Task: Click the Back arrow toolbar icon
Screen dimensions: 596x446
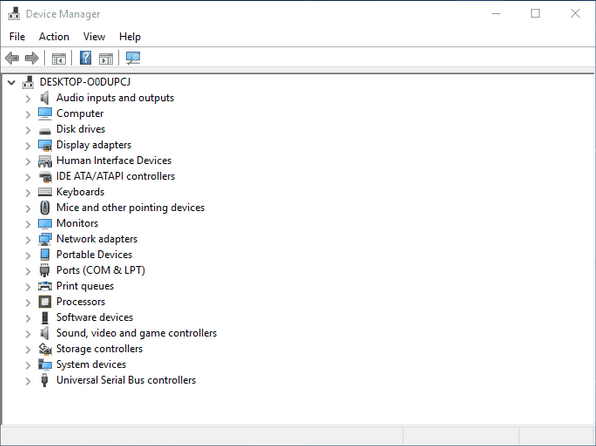Action: tap(12, 58)
